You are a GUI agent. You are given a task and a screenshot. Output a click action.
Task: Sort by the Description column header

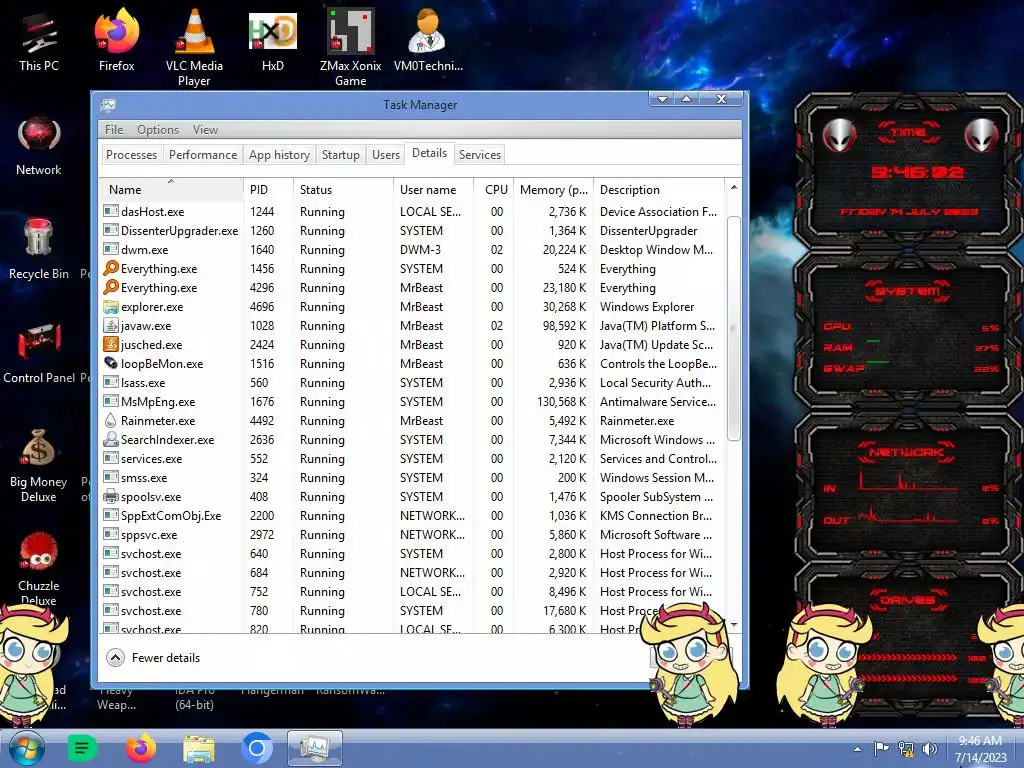click(x=659, y=189)
